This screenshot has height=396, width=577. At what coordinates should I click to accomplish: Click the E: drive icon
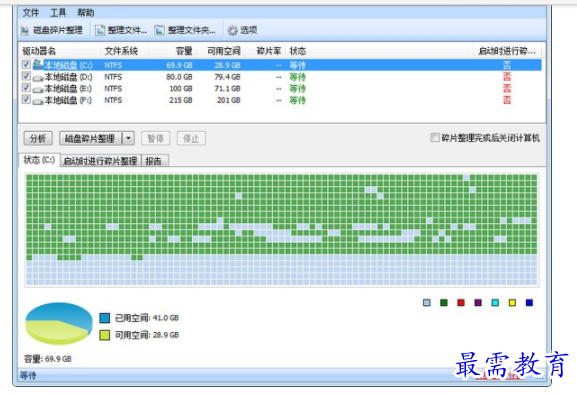click(38, 89)
